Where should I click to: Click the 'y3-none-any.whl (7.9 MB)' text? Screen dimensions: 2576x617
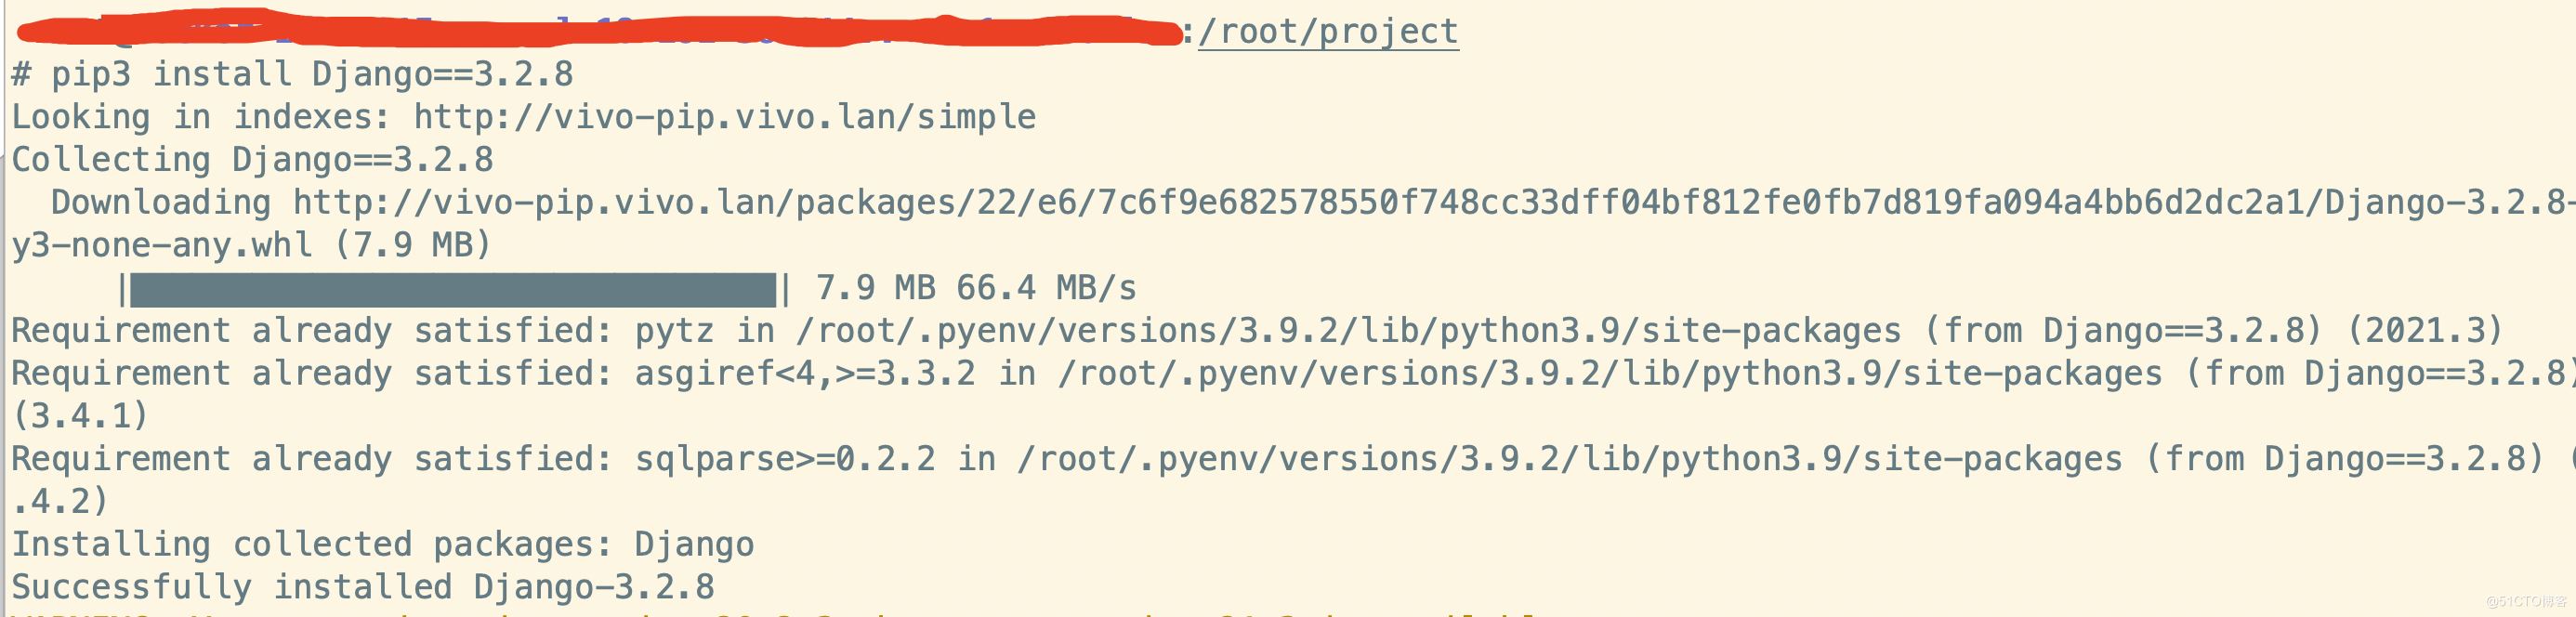pos(252,245)
